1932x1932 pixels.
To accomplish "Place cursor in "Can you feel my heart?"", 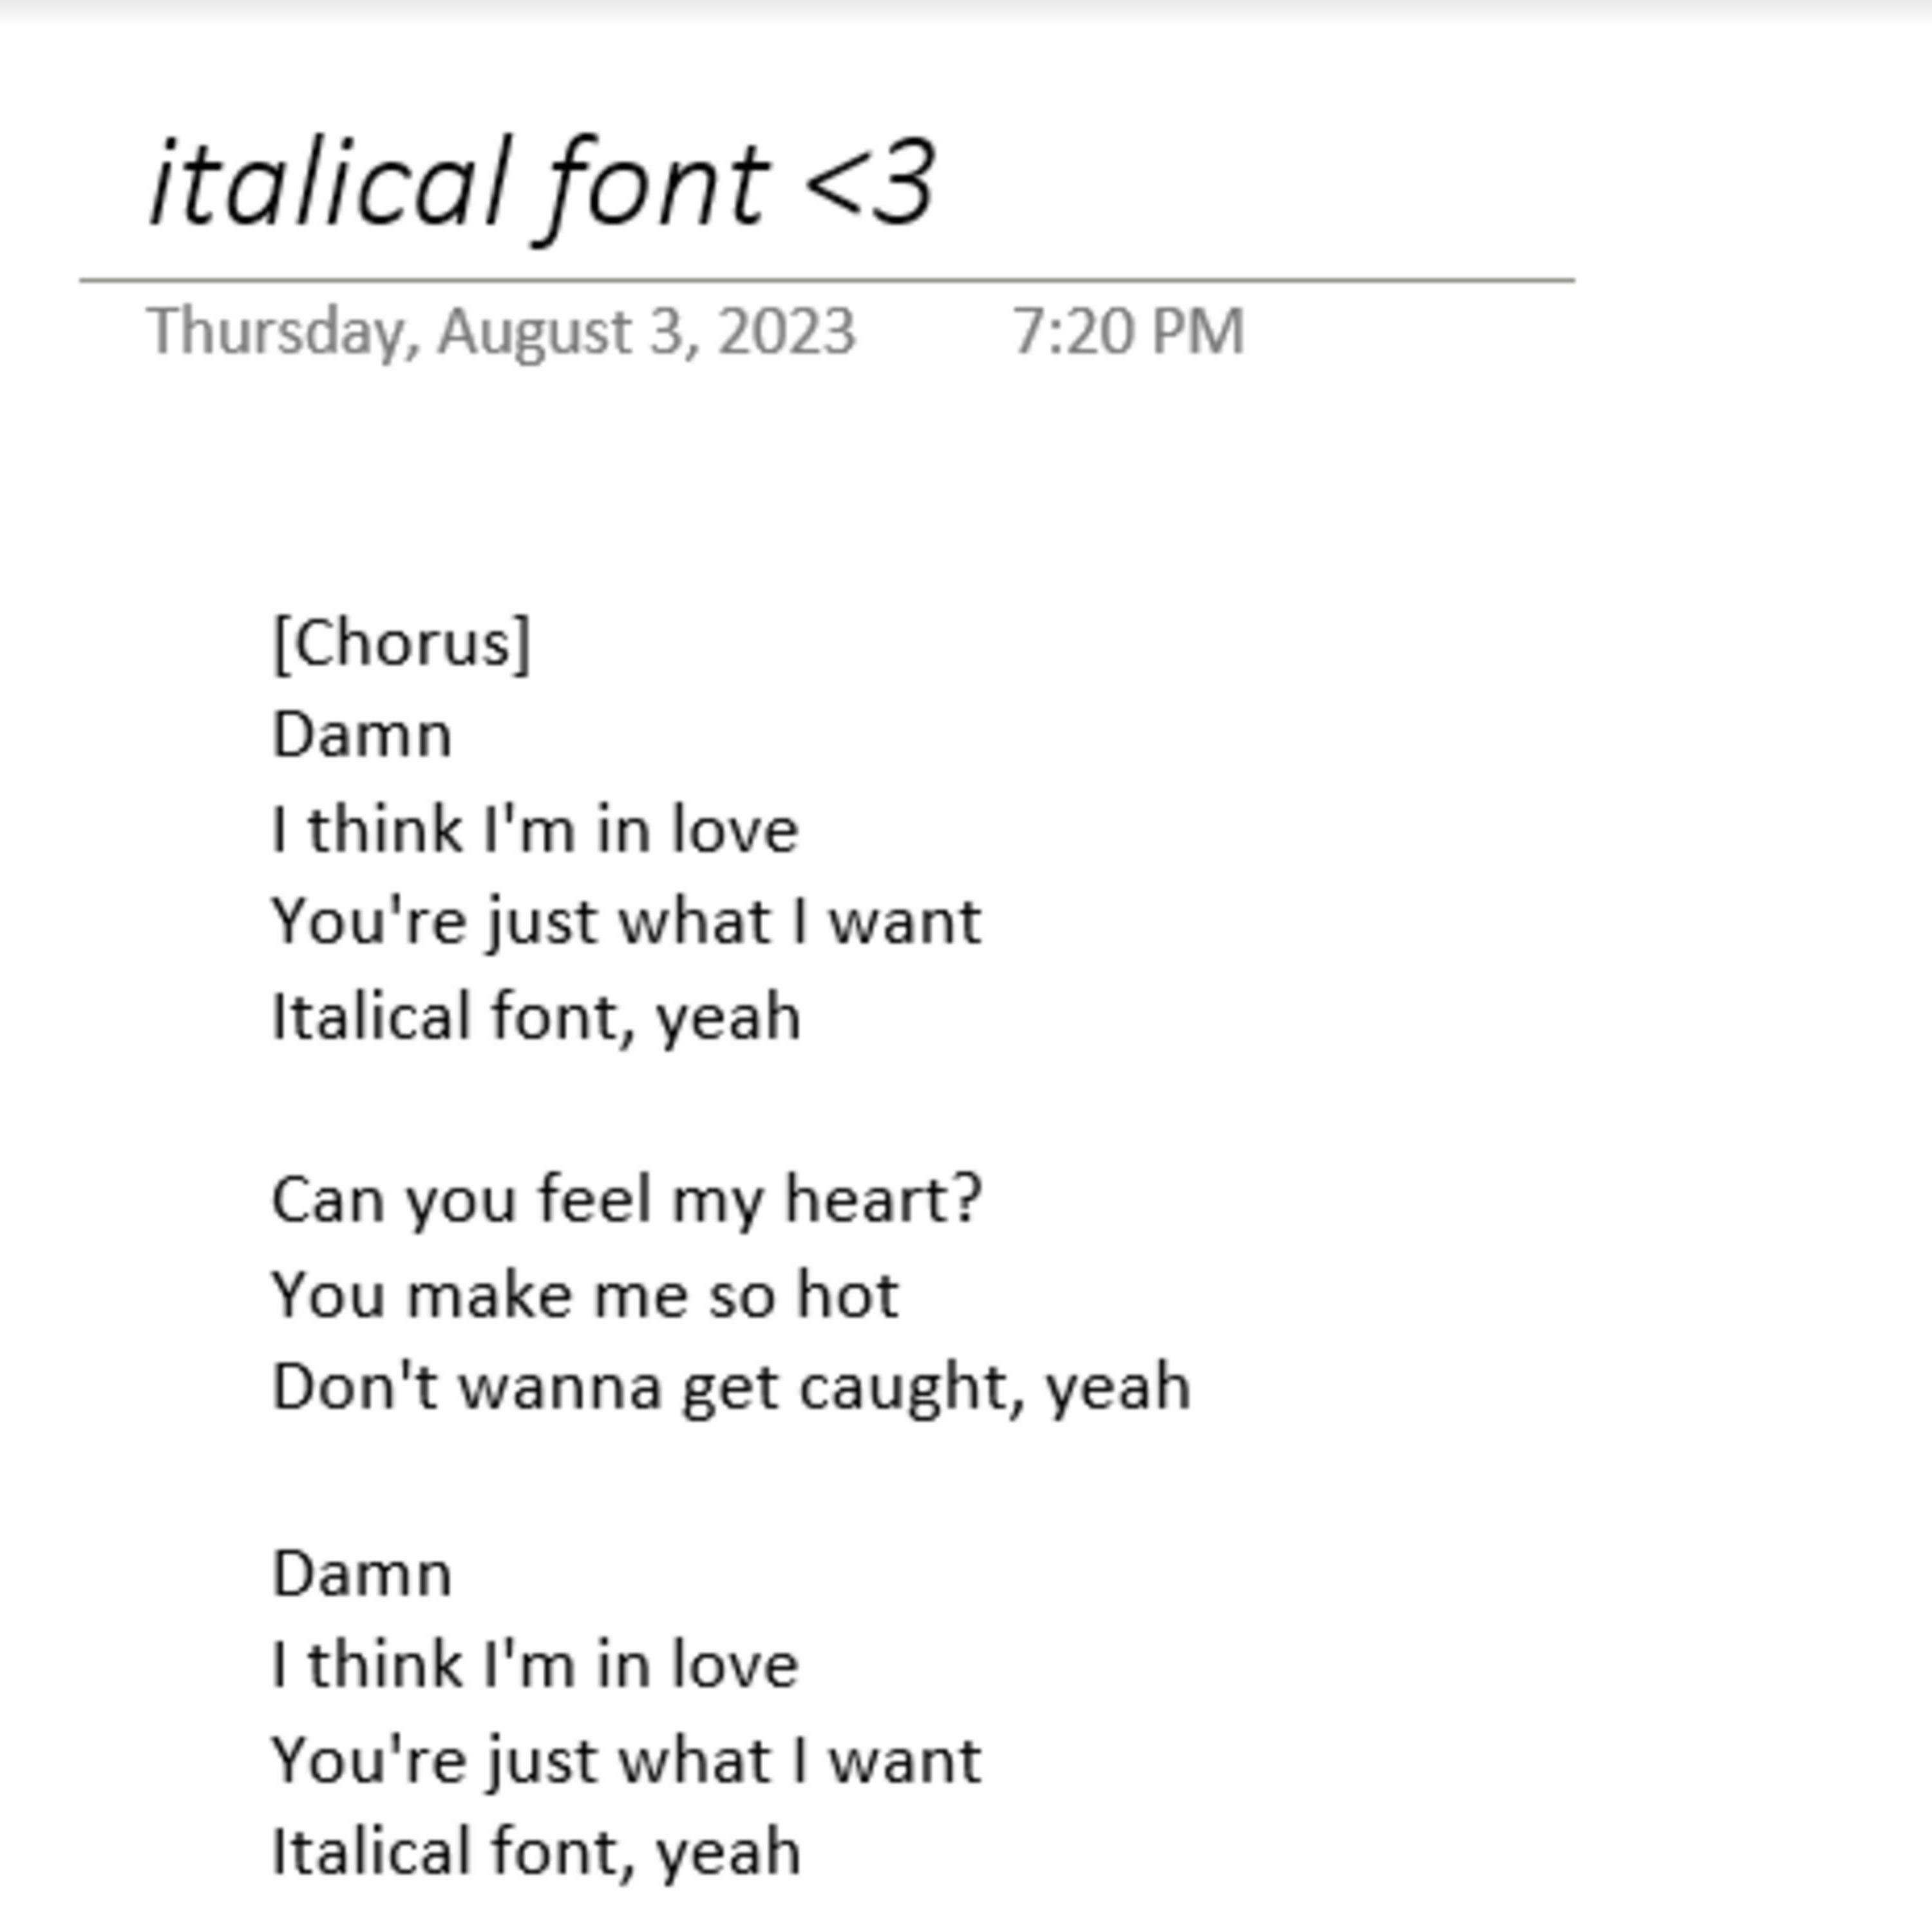I will tap(626, 1199).
